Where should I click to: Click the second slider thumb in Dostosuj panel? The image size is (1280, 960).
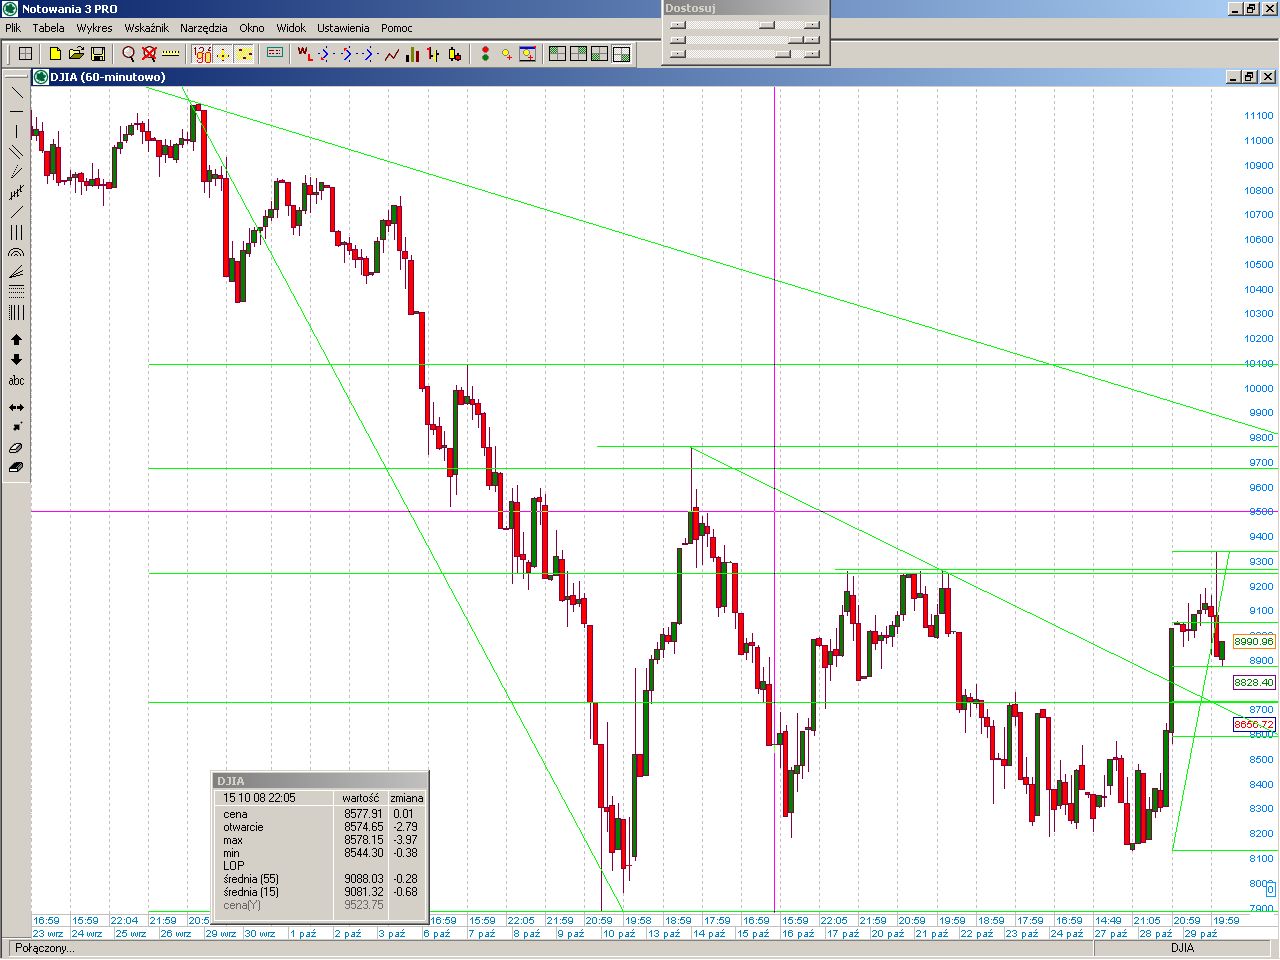point(796,40)
